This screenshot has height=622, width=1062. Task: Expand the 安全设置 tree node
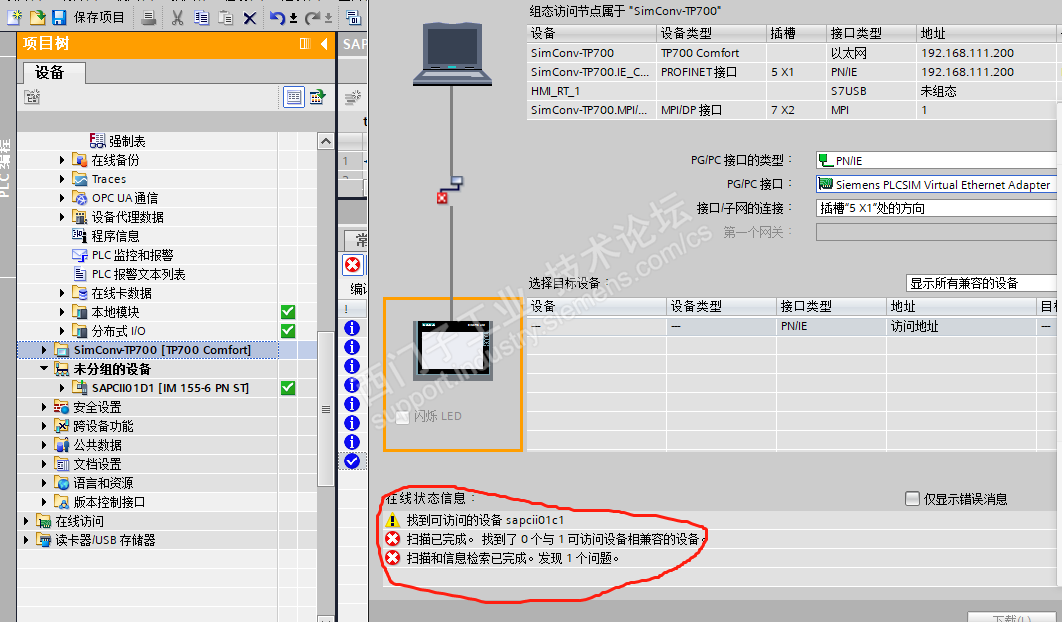(44, 407)
